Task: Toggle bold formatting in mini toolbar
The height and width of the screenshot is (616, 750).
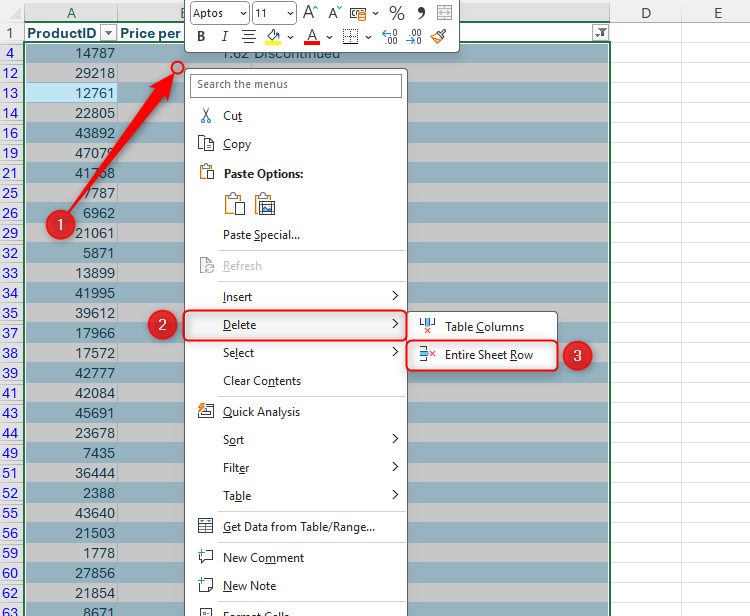Action: coord(201,36)
